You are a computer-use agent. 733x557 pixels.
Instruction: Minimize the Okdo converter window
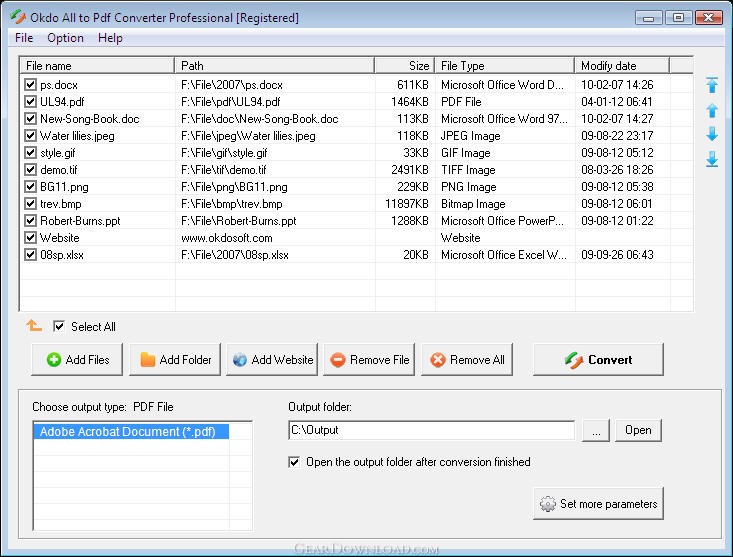[x=649, y=18]
